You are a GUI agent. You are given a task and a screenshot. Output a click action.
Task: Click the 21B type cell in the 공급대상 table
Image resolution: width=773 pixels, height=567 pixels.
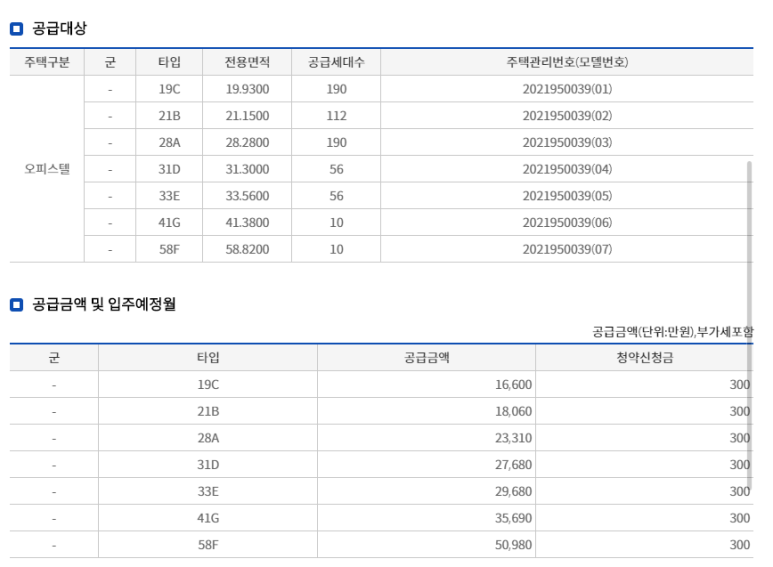tap(169, 116)
